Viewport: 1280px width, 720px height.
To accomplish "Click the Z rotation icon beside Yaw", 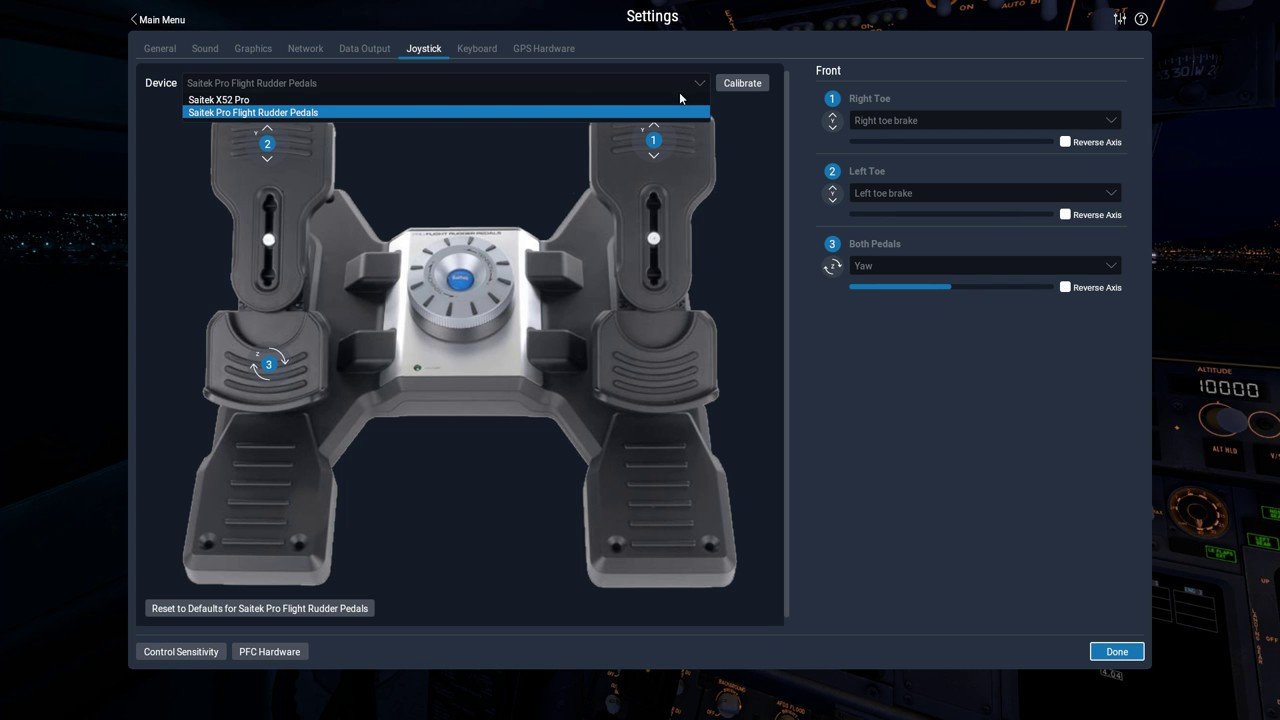I will (832, 266).
